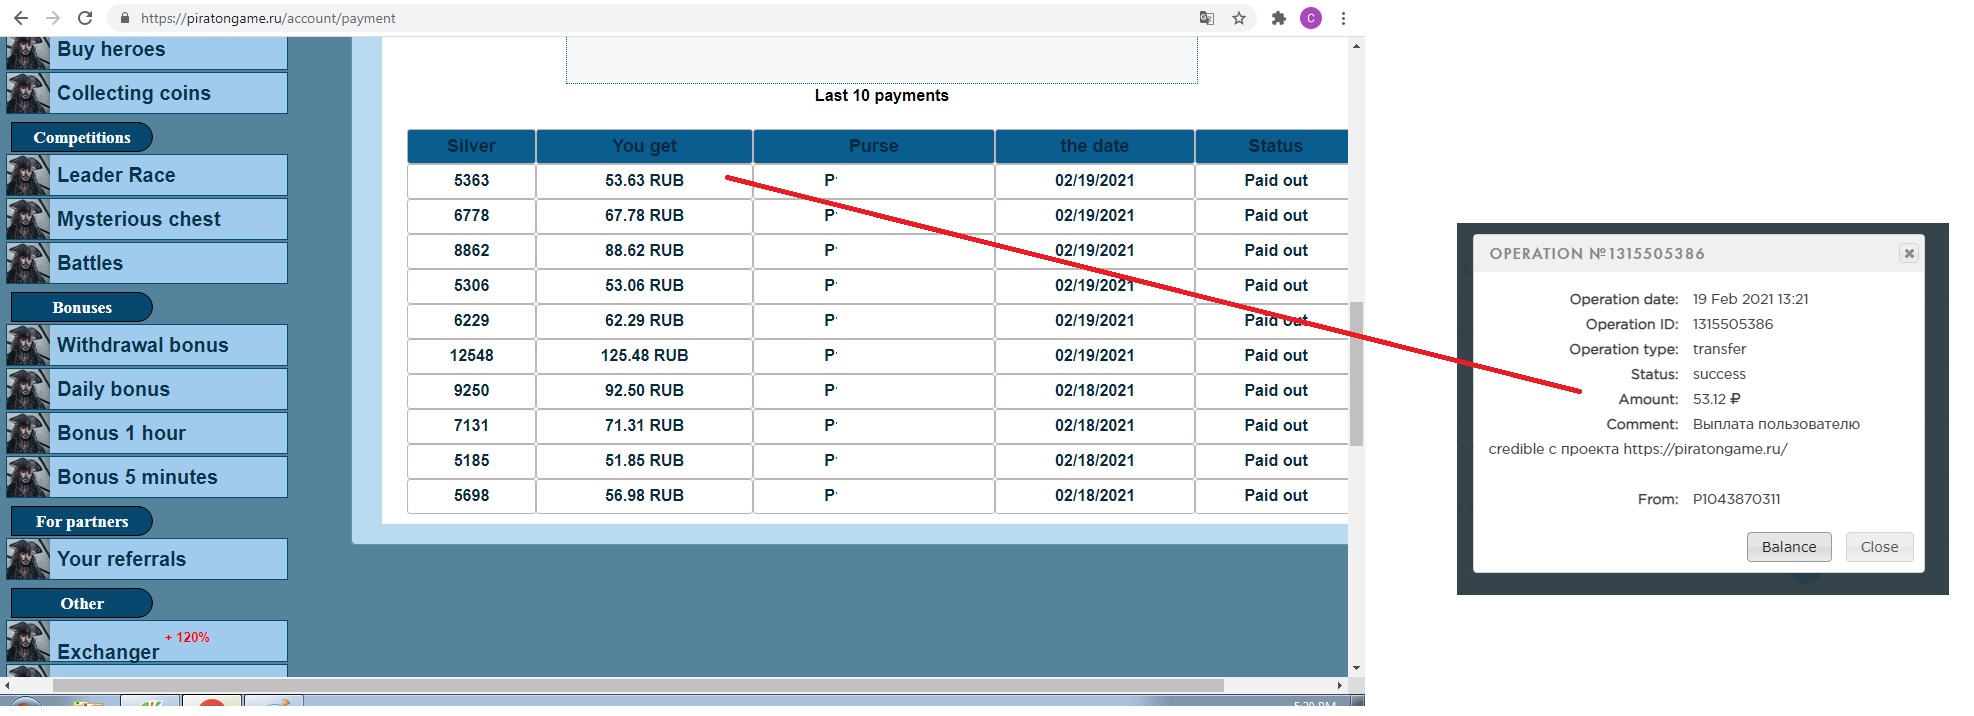This screenshot has width=1974, height=716.
Task: Reload the page with refresh icon
Action: pyautogui.click(x=85, y=18)
